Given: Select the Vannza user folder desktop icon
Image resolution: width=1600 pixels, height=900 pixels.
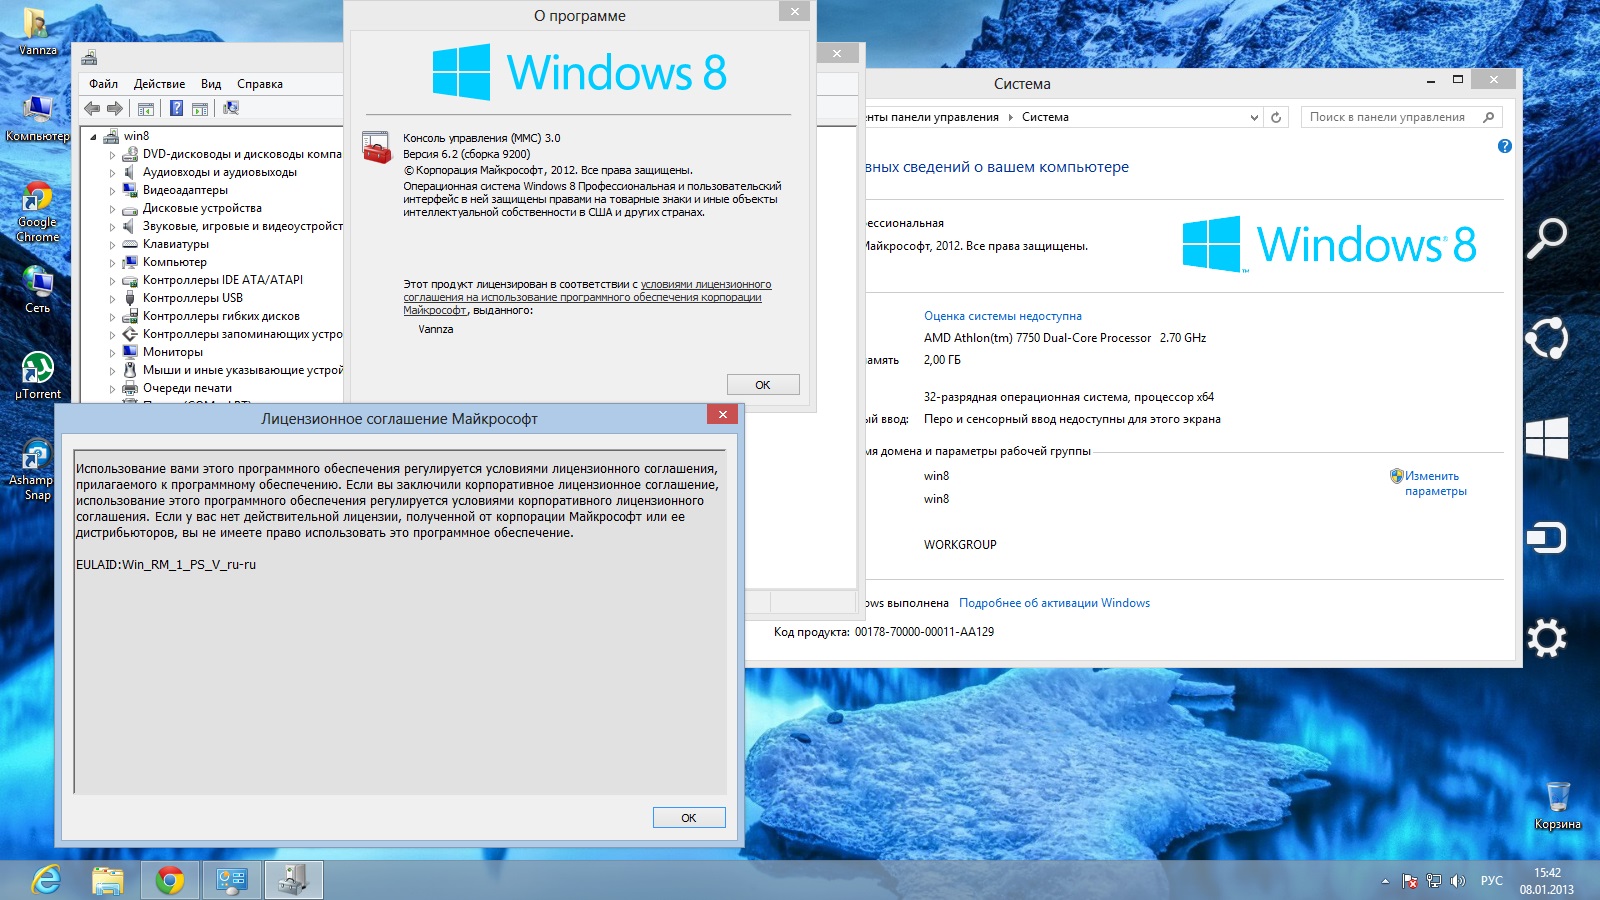Looking at the screenshot, I should [37, 32].
